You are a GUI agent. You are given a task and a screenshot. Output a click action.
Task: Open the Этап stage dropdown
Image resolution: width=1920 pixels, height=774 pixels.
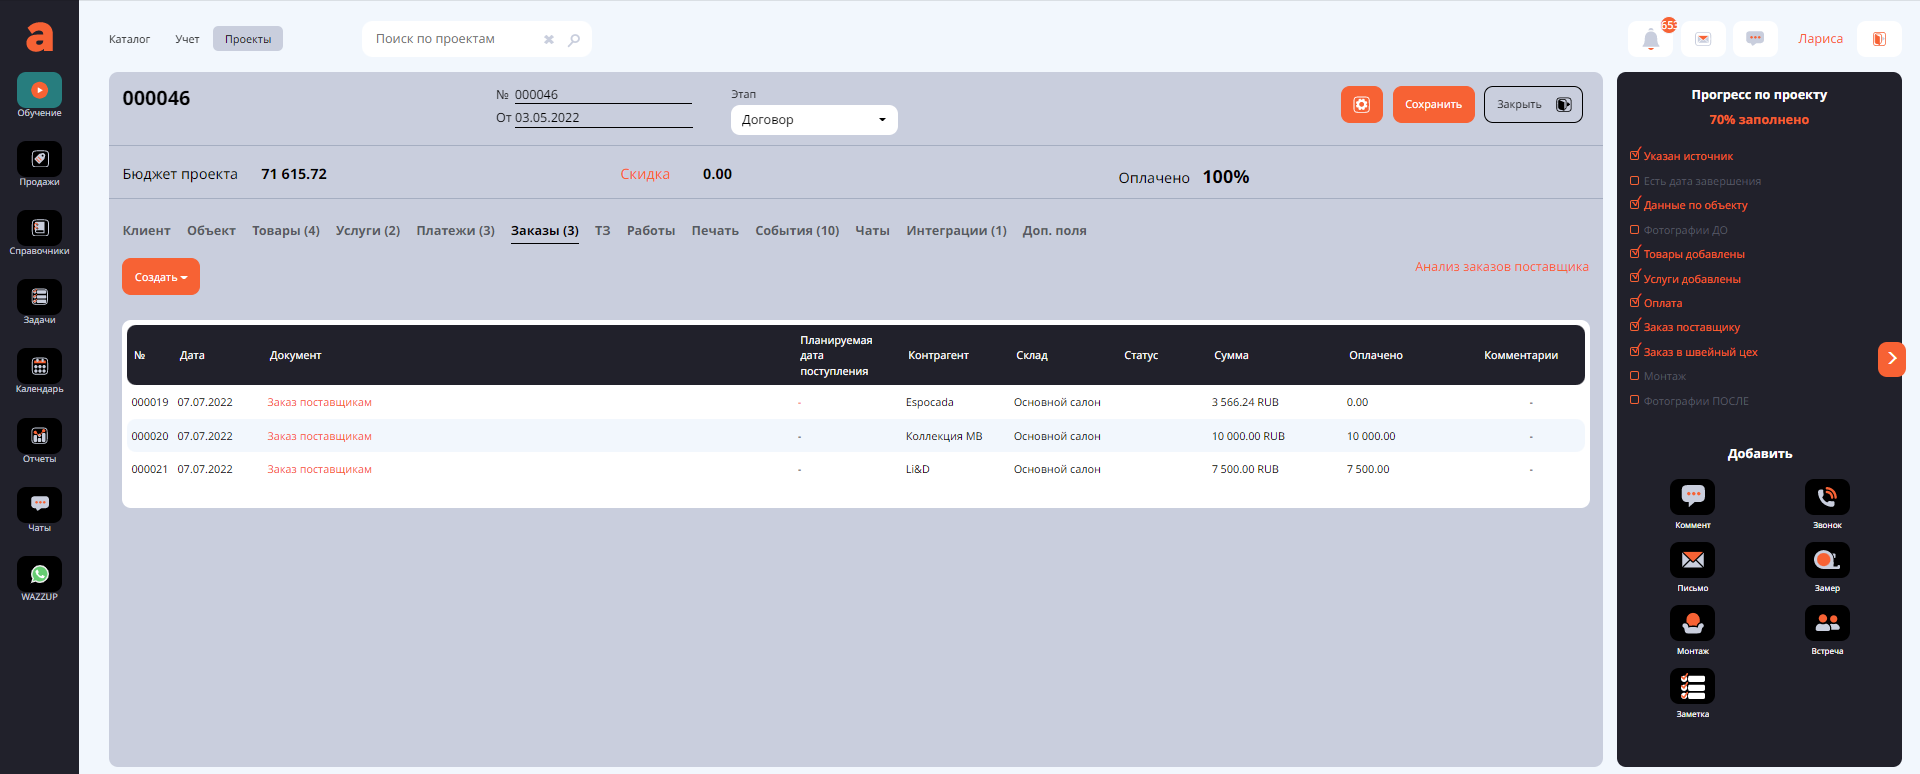coord(813,120)
